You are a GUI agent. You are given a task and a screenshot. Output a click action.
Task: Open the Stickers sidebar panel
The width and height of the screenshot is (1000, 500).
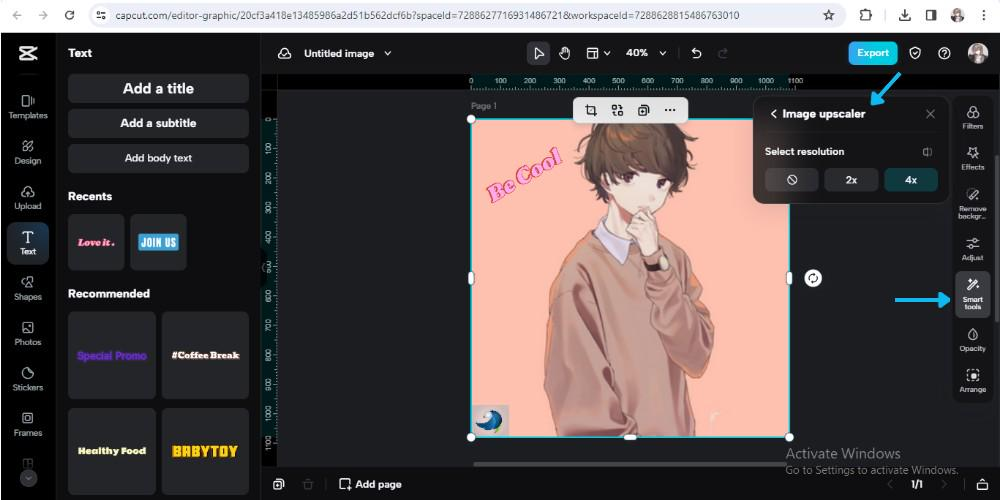[x=27, y=379]
